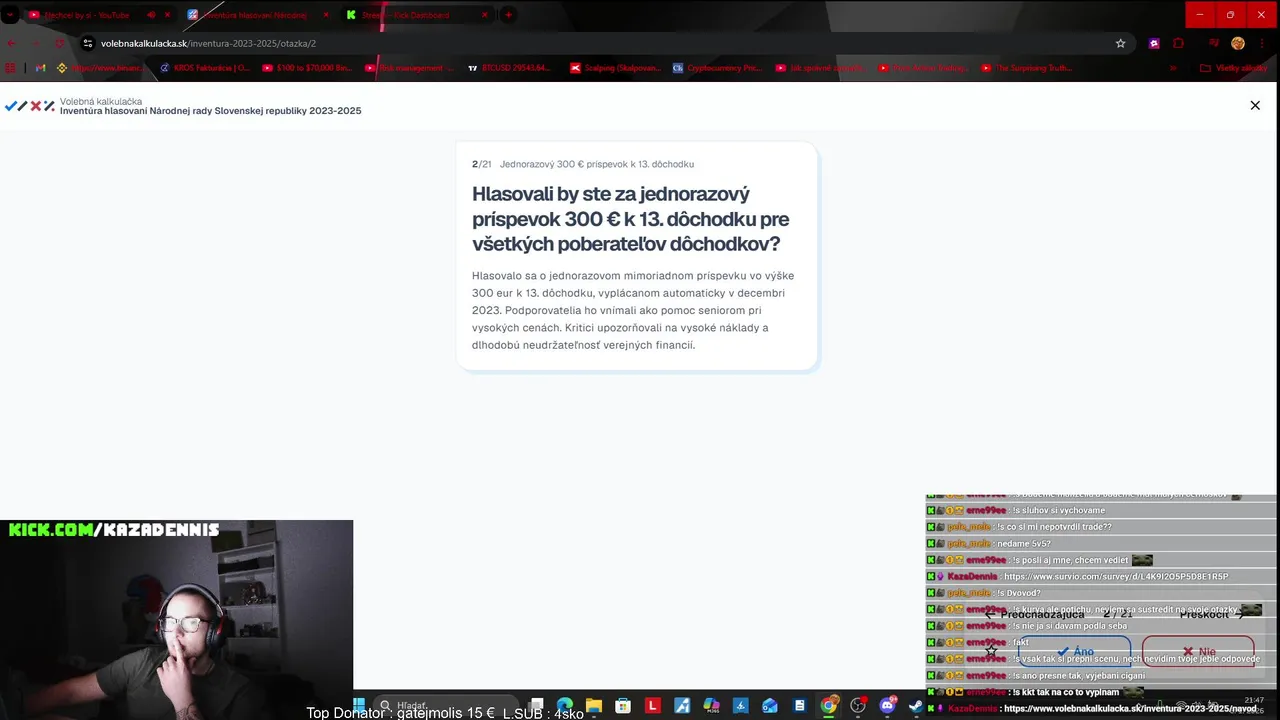Image resolution: width=1280 pixels, height=720 pixels.
Task: Click the taskbar search box Hľadať
Action: pos(445,705)
